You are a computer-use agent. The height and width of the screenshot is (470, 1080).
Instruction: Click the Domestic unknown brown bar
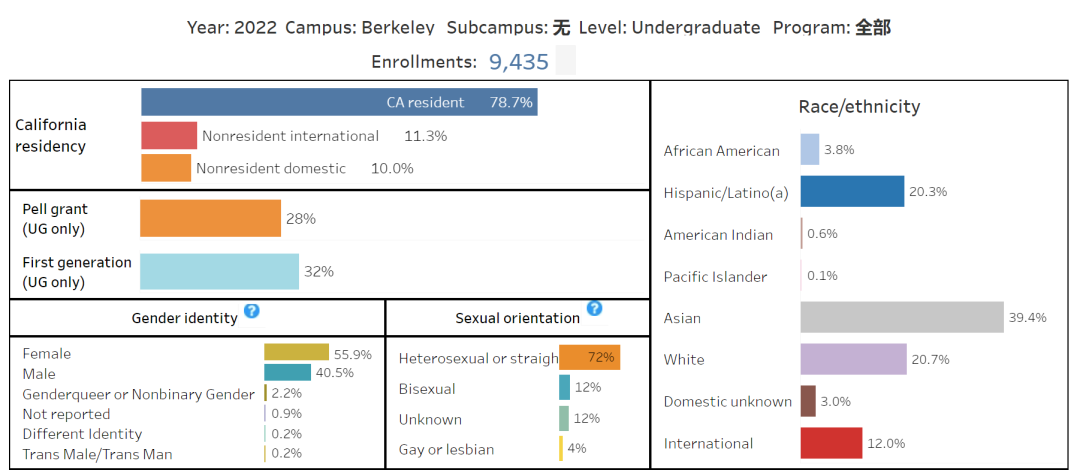(x=808, y=401)
